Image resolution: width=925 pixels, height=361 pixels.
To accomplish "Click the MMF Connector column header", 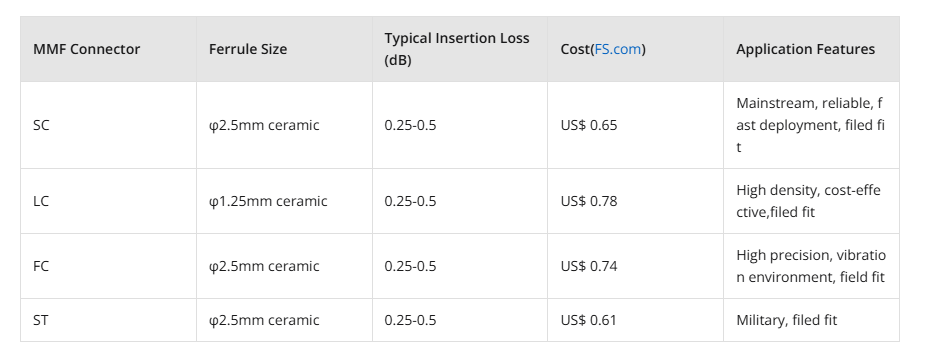I will (x=109, y=49).
